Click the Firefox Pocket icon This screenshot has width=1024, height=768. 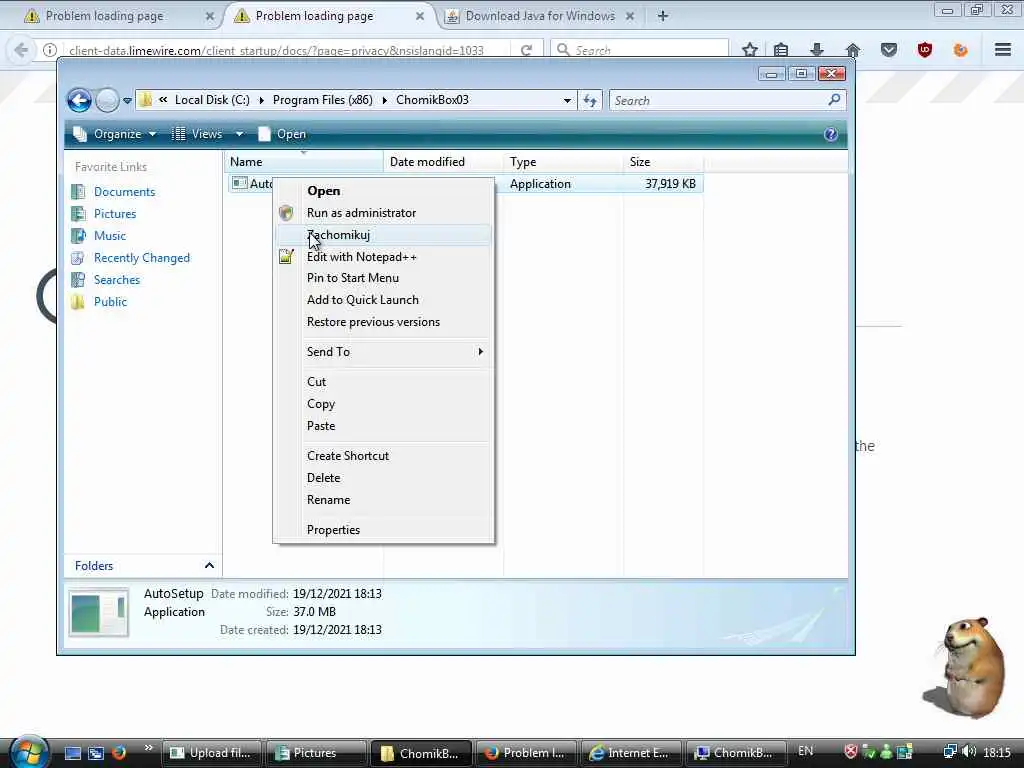click(888, 50)
